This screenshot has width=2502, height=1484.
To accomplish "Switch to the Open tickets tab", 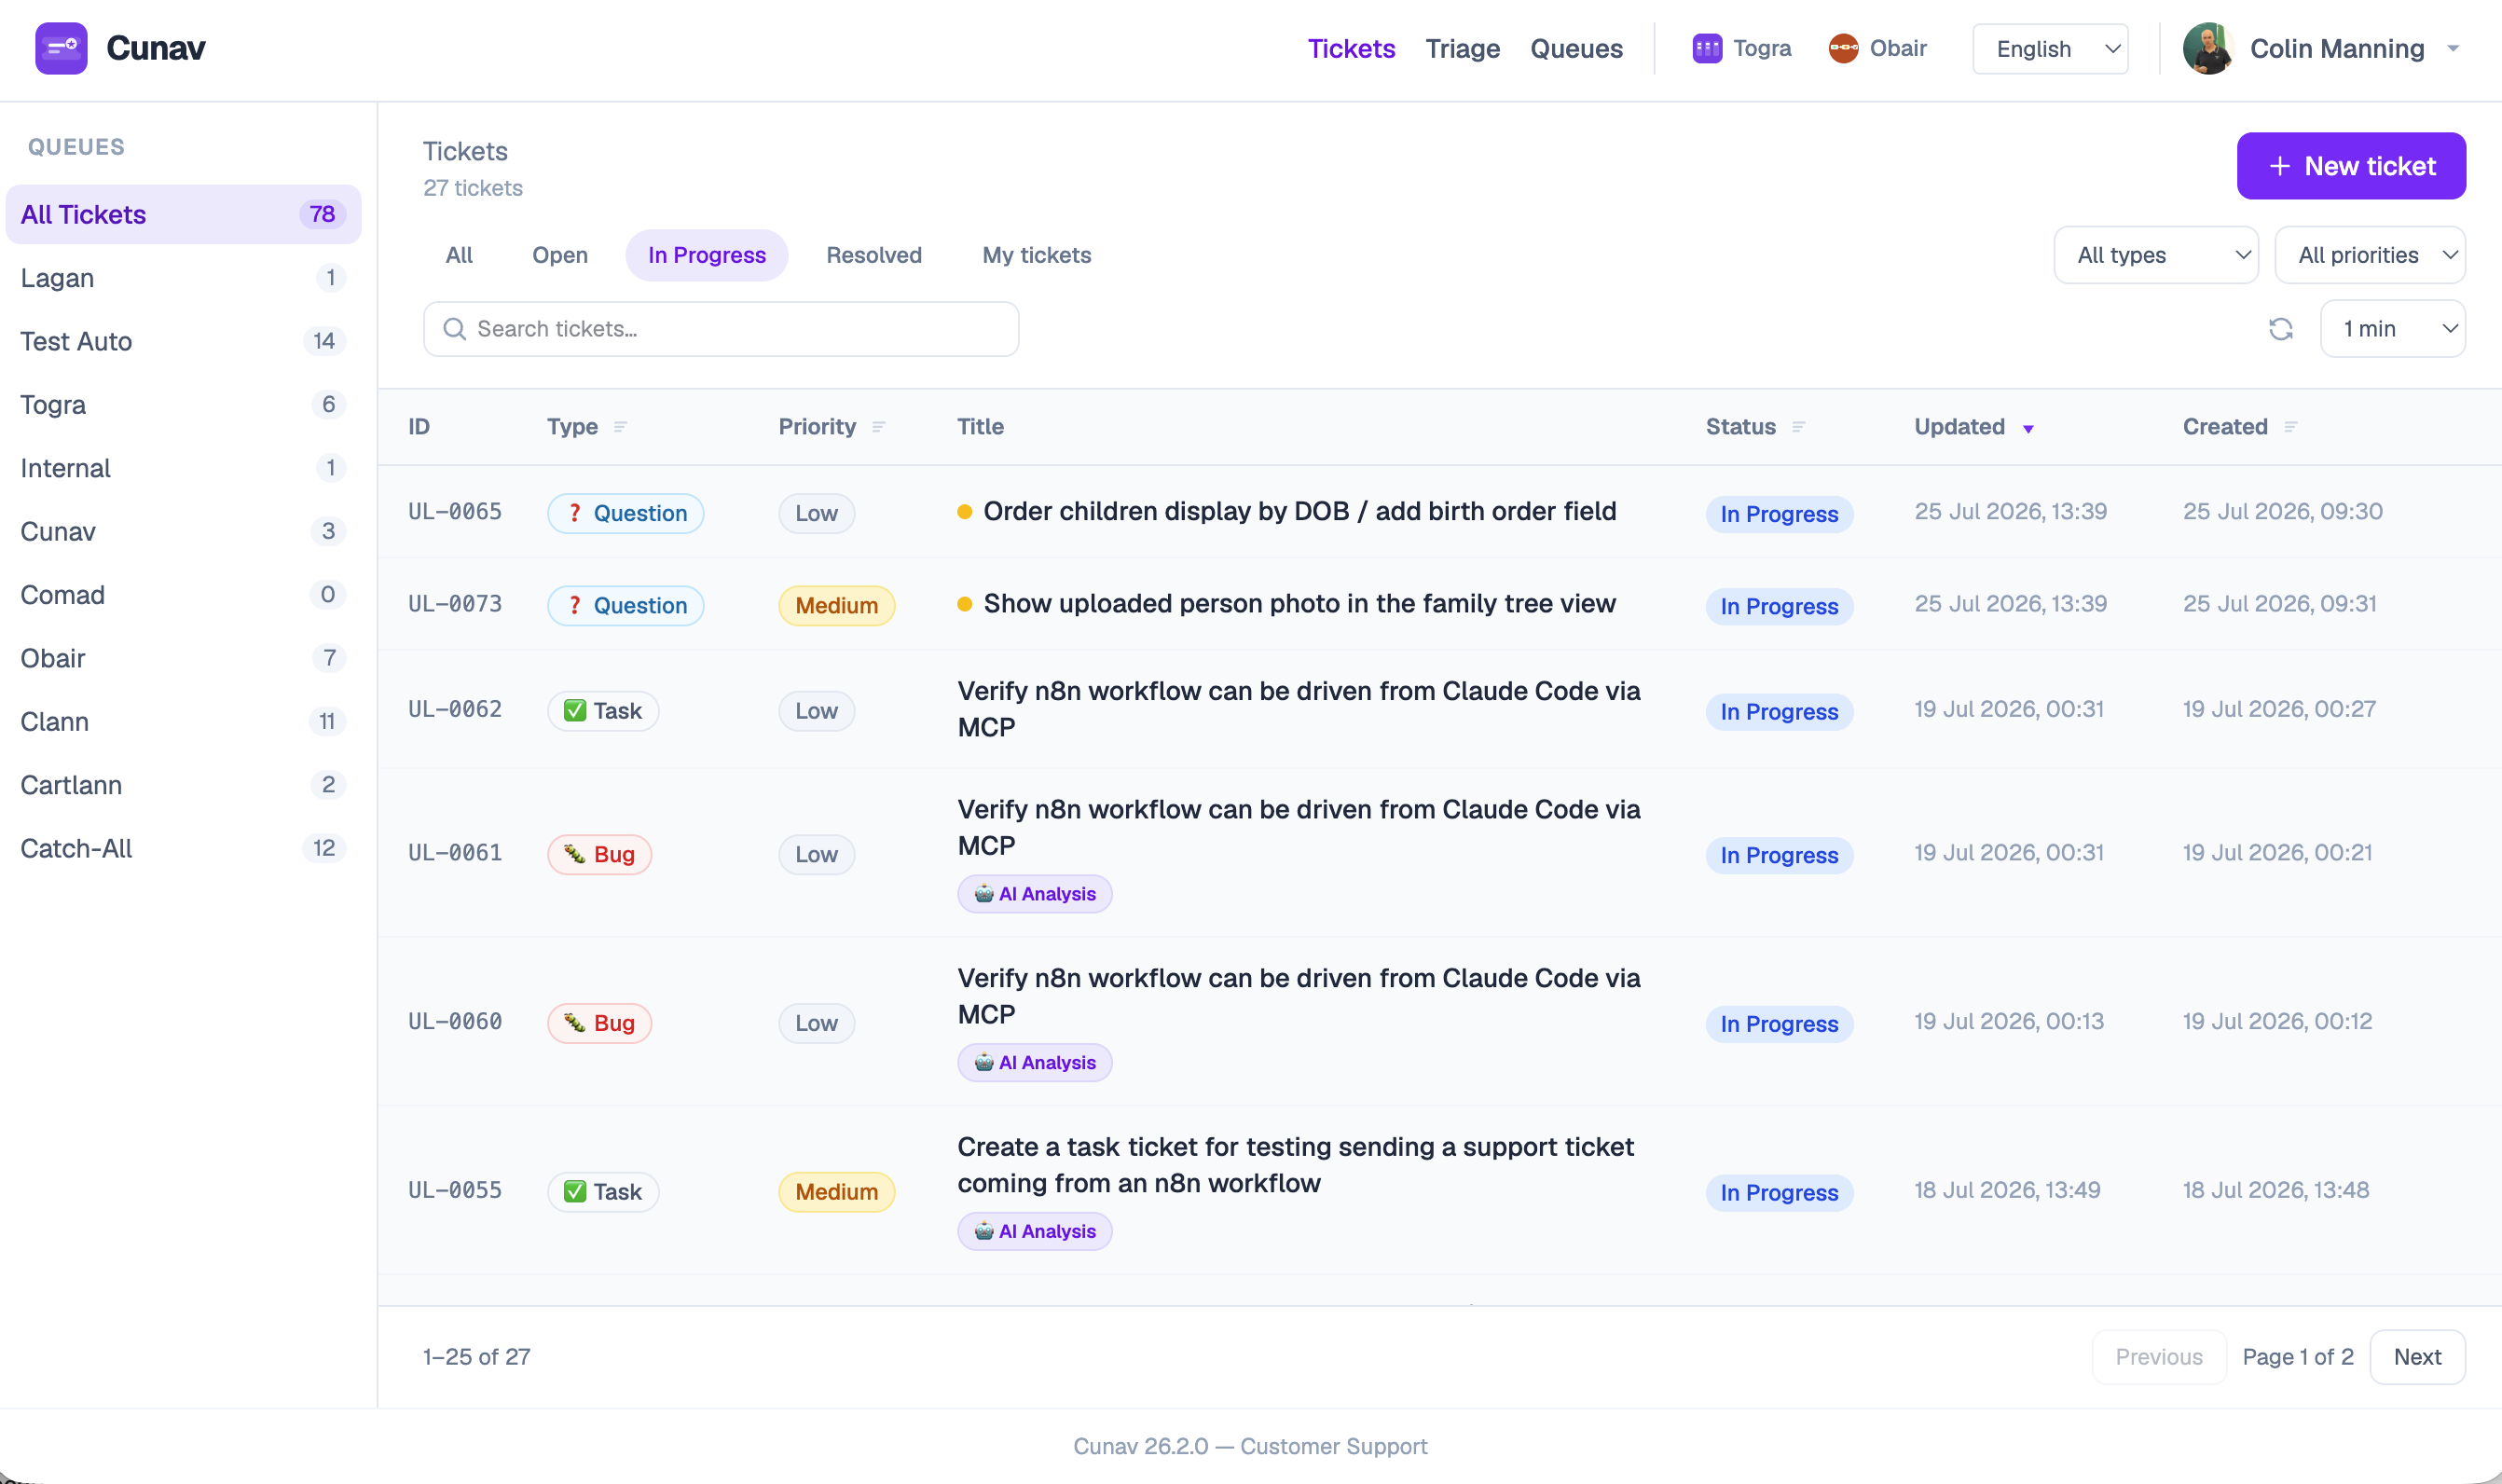I will [559, 255].
